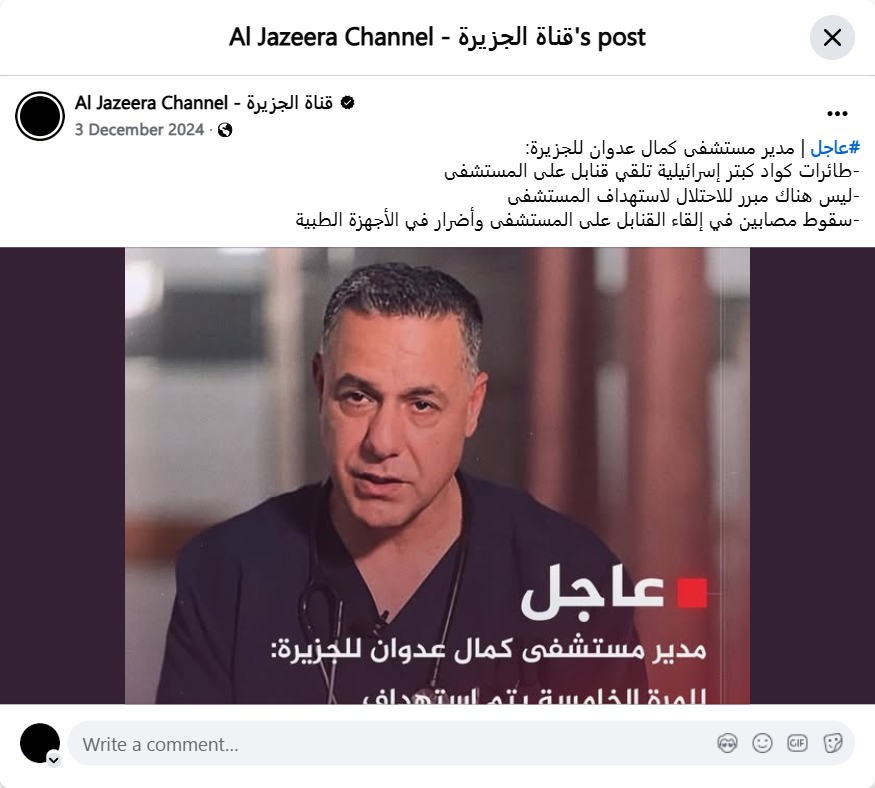875x788 pixels.
Task: Close the Al Jazeera post dialog
Action: [832, 38]
